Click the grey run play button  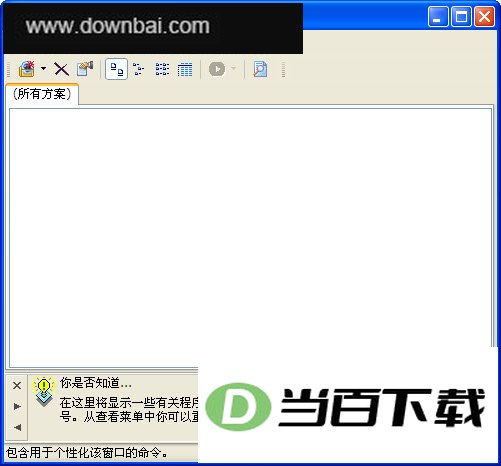tap(217, 69)
